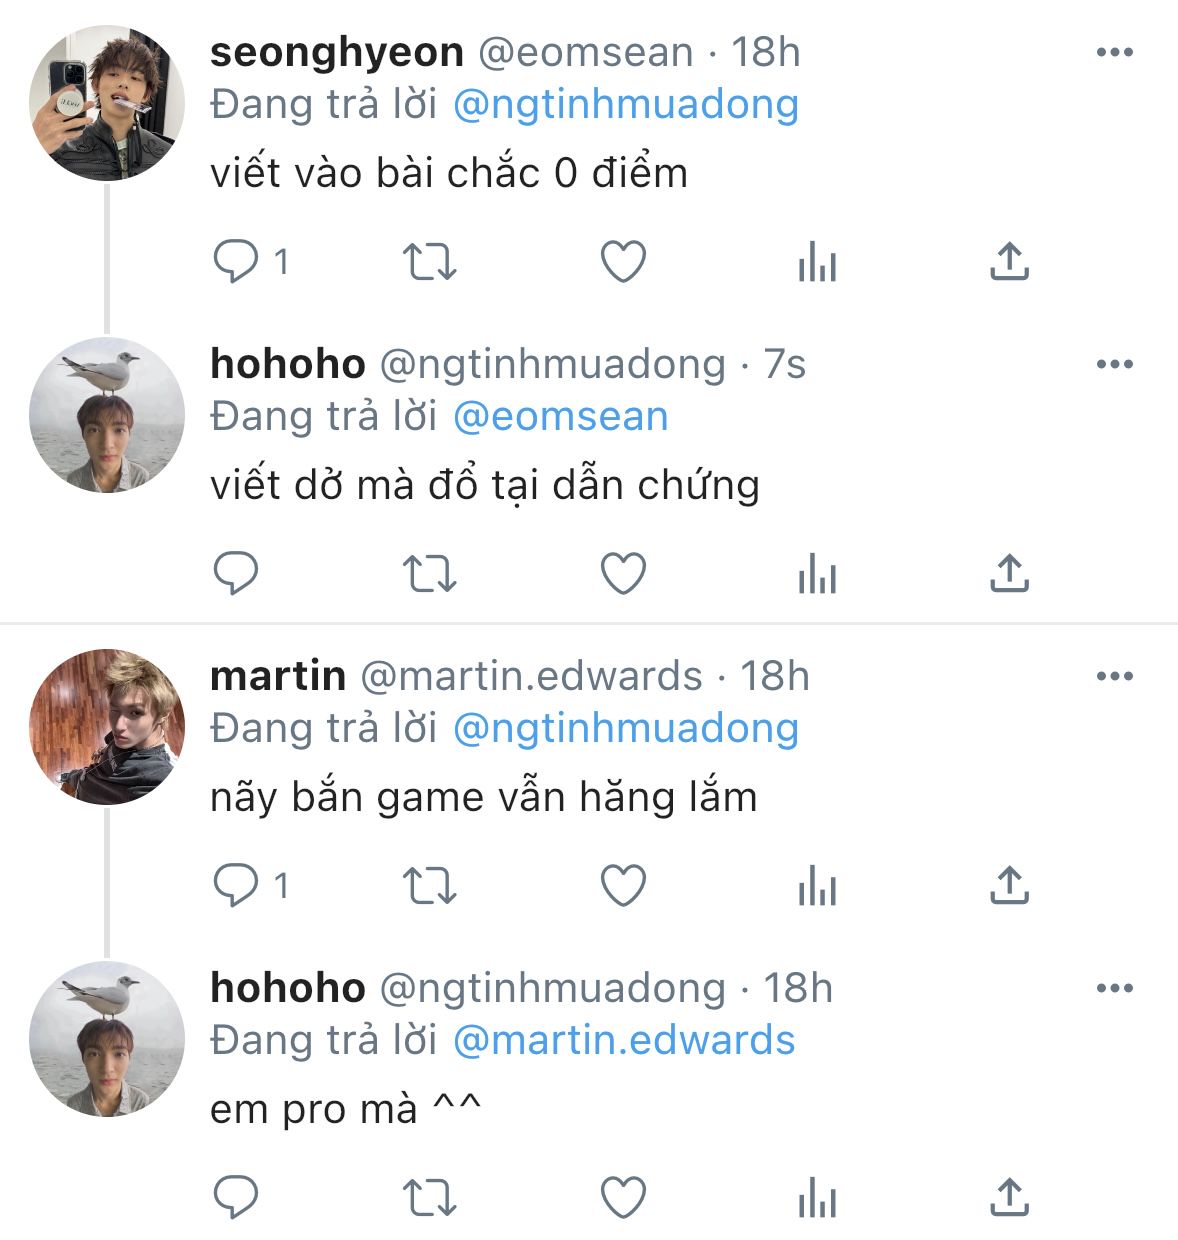The height and width of the screenshot is (1240, 1178).
Task: Open martin's profile avatar
Action: 107,727
